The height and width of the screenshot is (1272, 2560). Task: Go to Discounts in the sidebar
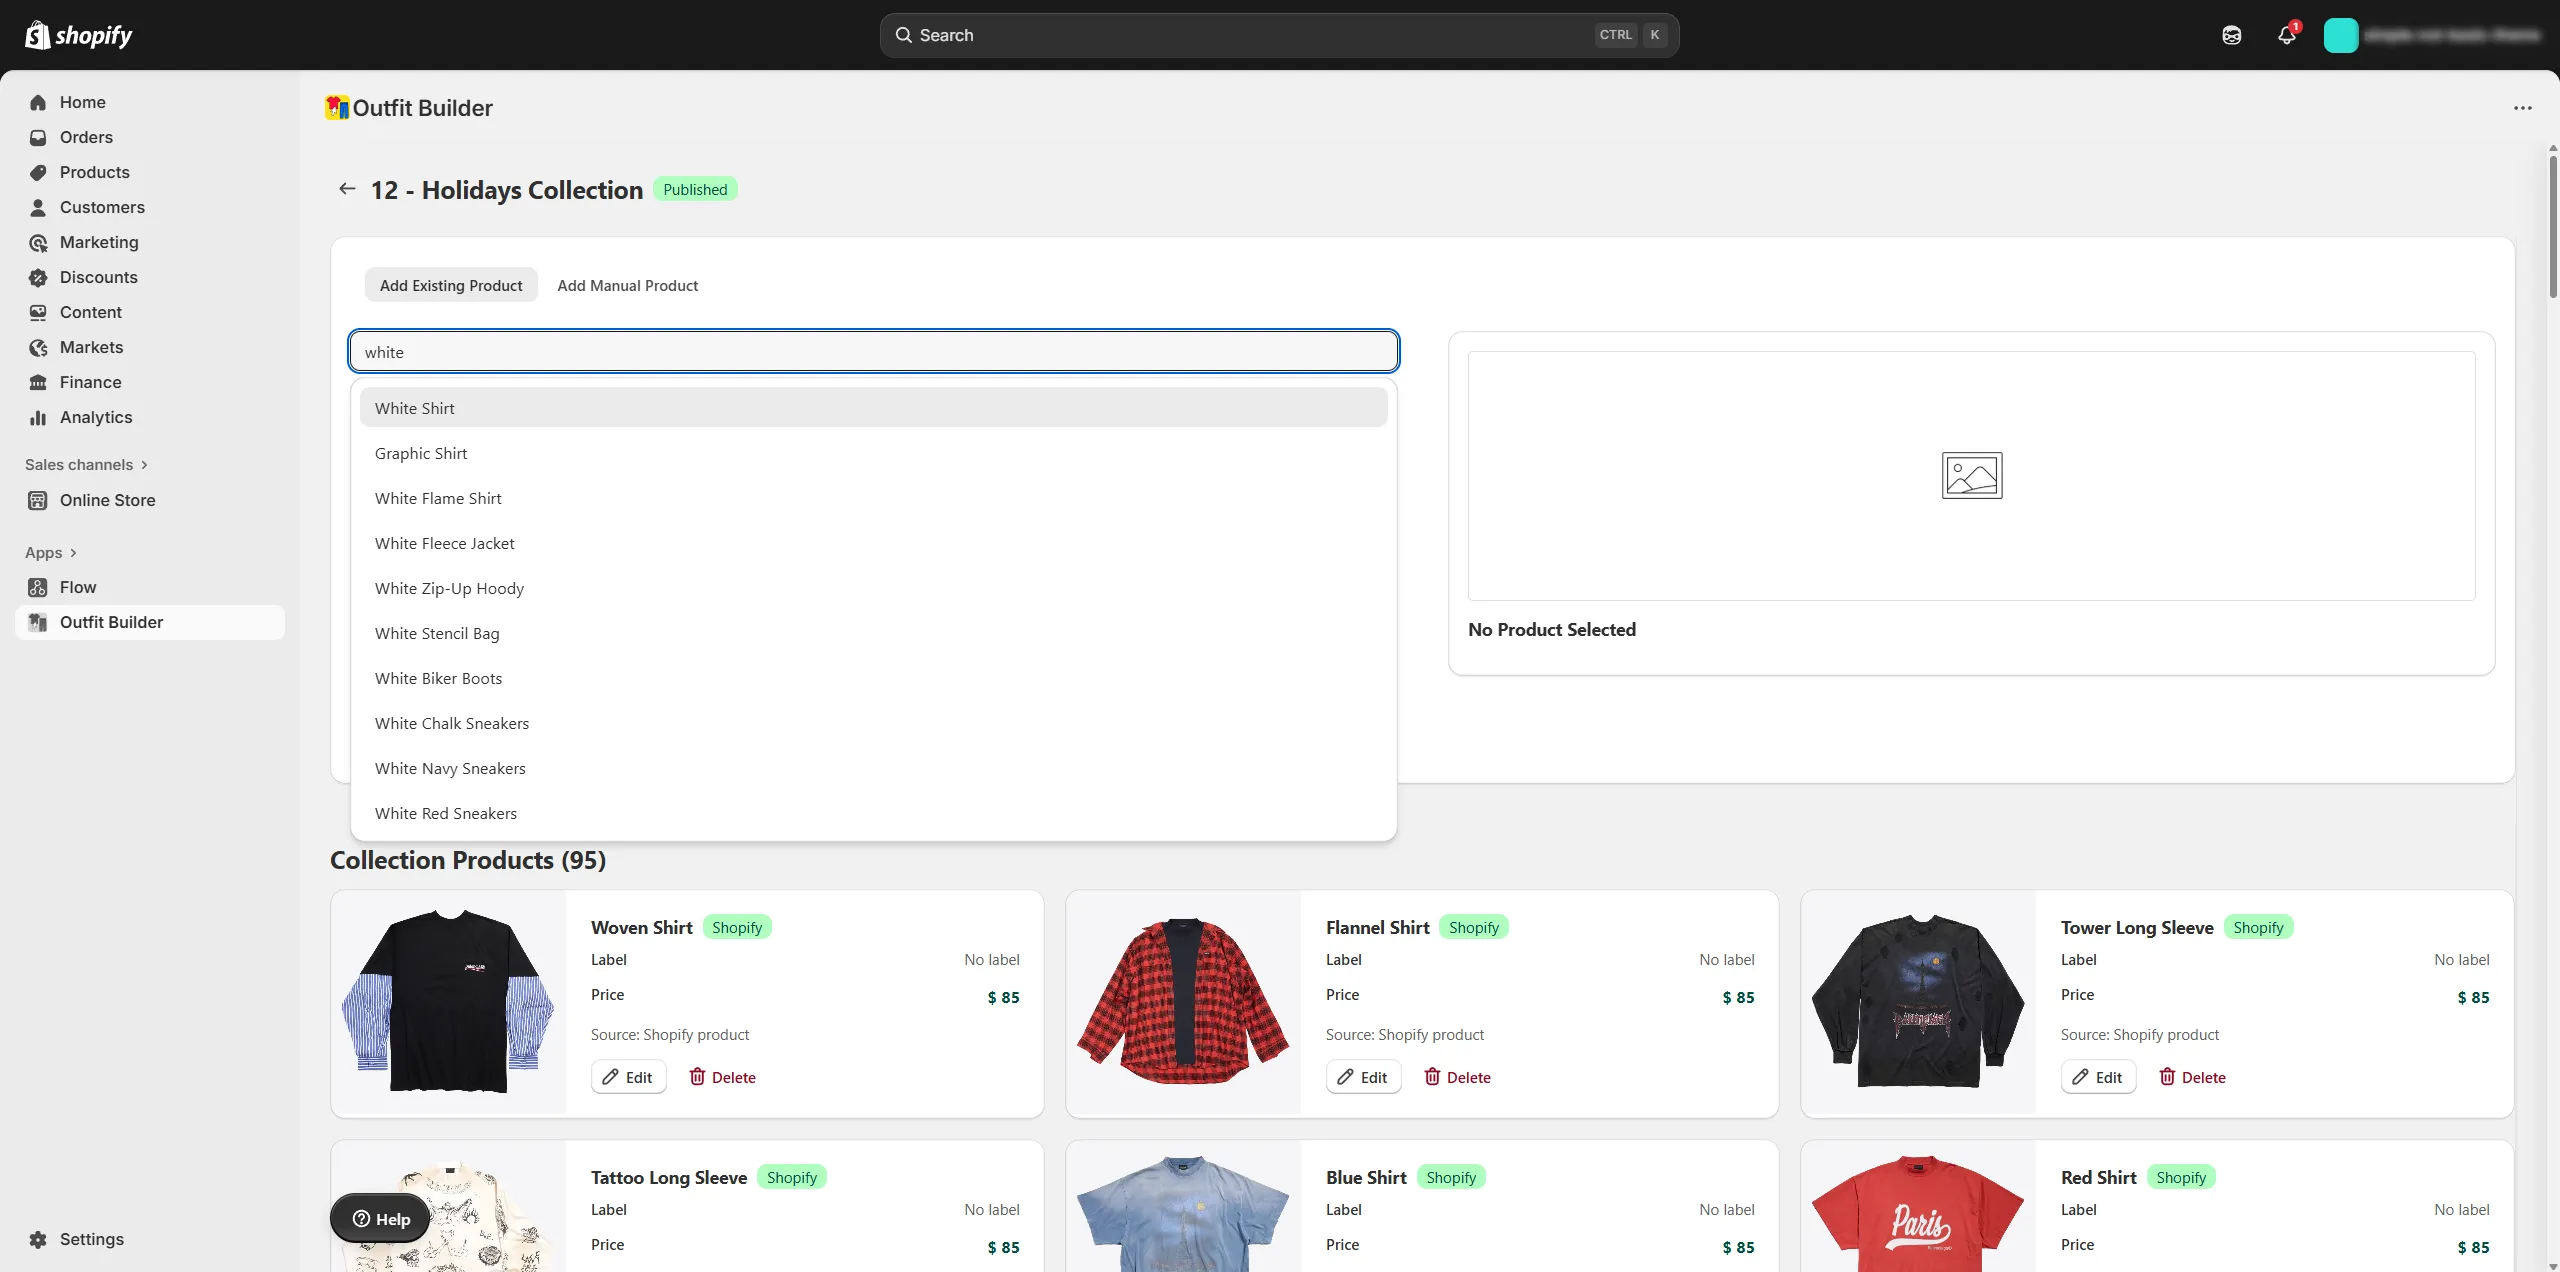pyautogui.click(x=98, y=277)
